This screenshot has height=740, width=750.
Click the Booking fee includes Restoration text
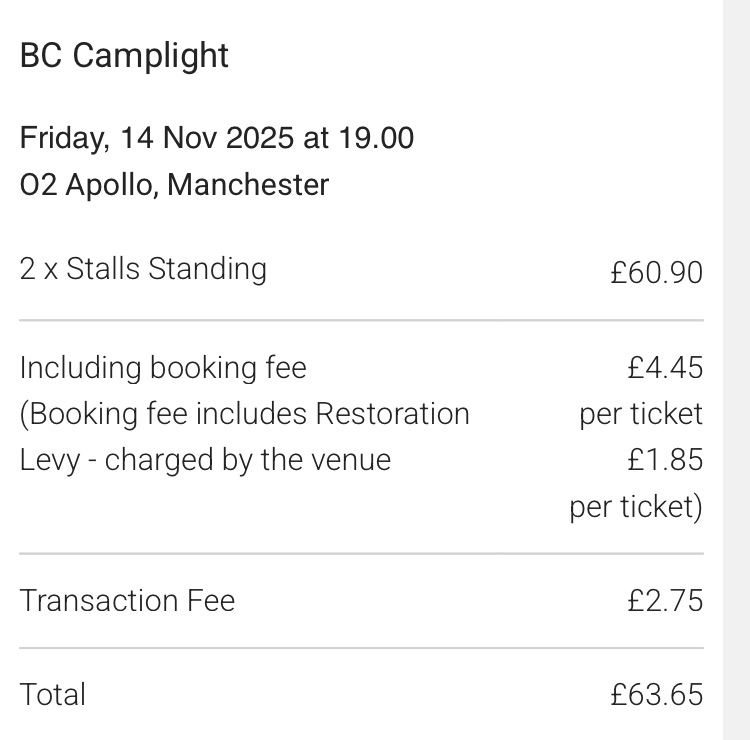point(244,414)
